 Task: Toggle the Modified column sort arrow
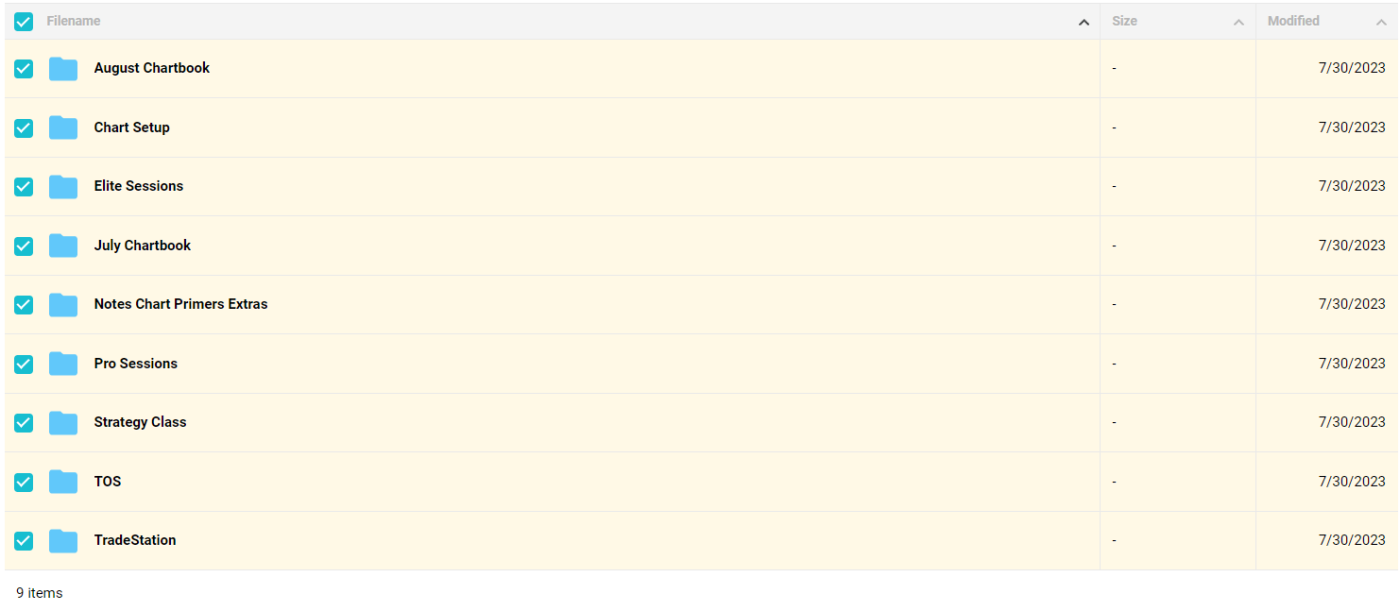pyautogui.click(x=1381, y=22)
